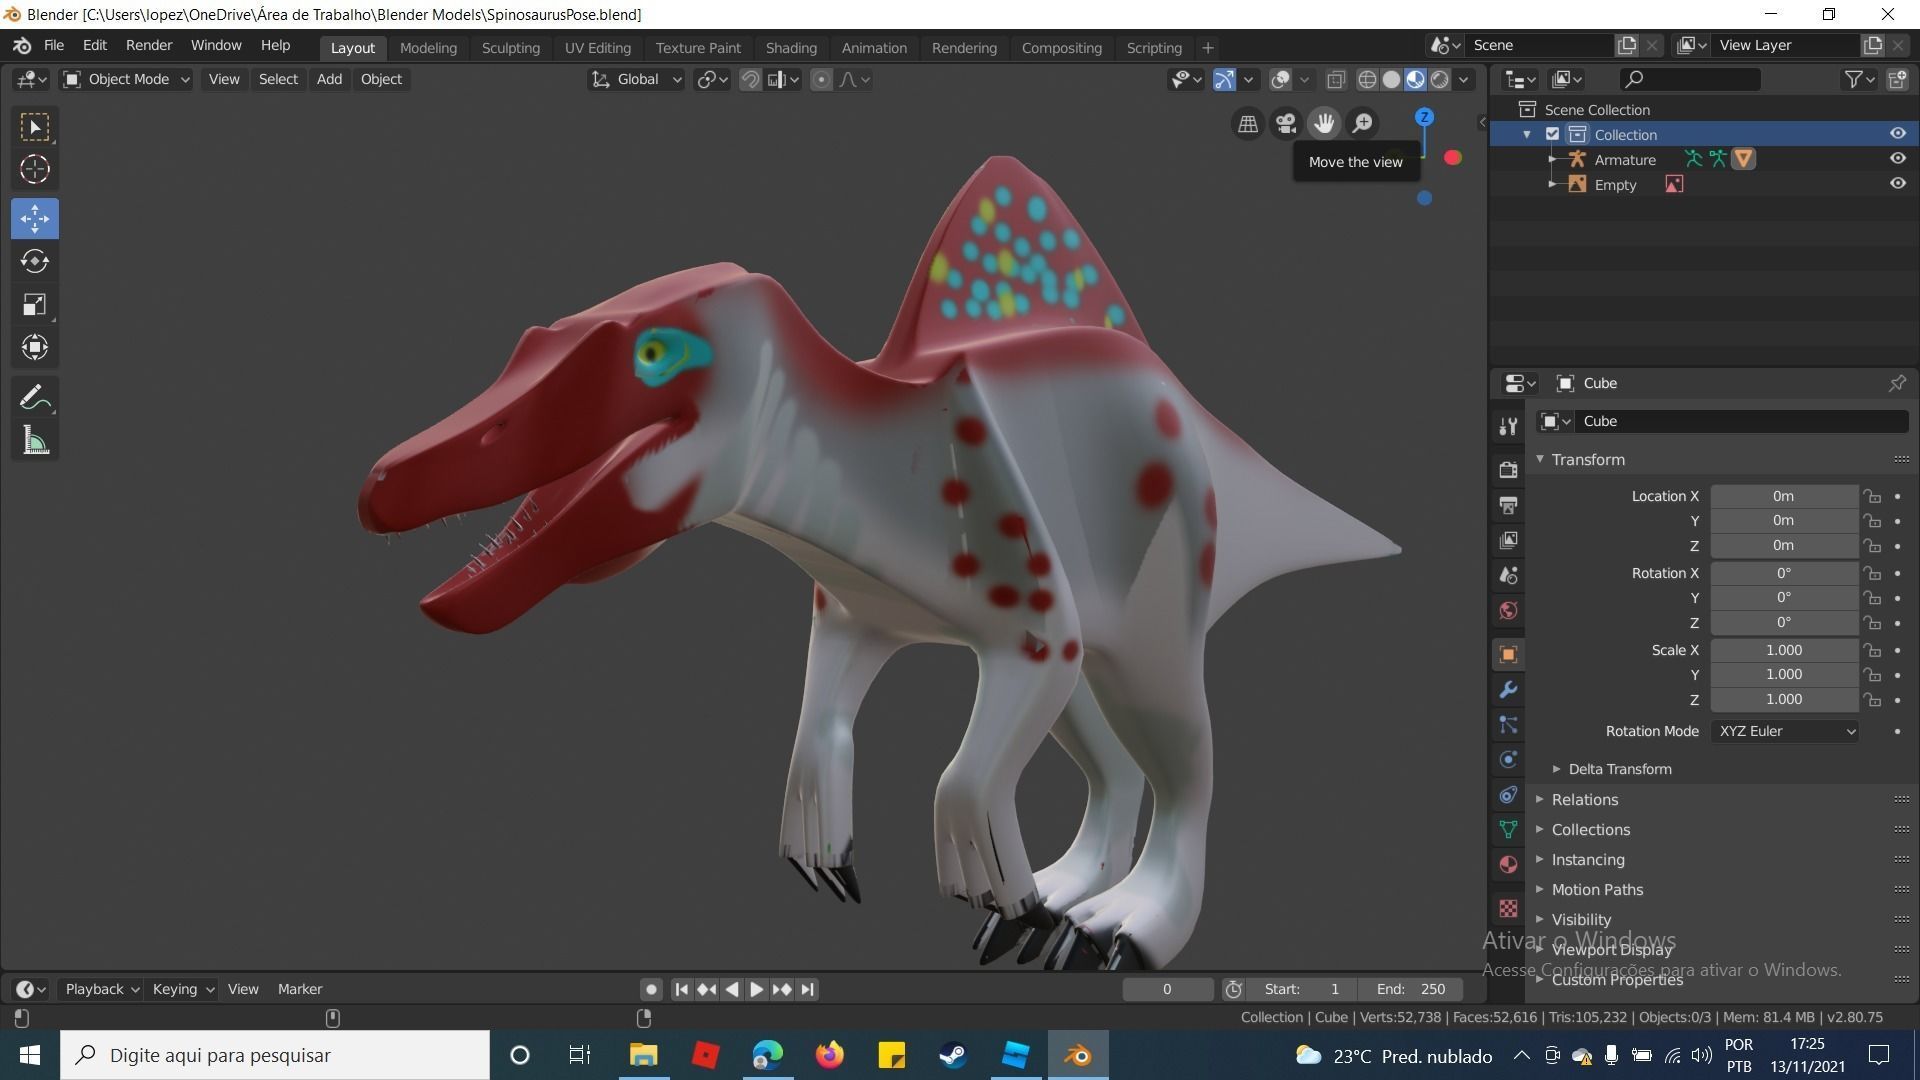Uncheck the Collection exclude checkbox

tap(1552, 134)
